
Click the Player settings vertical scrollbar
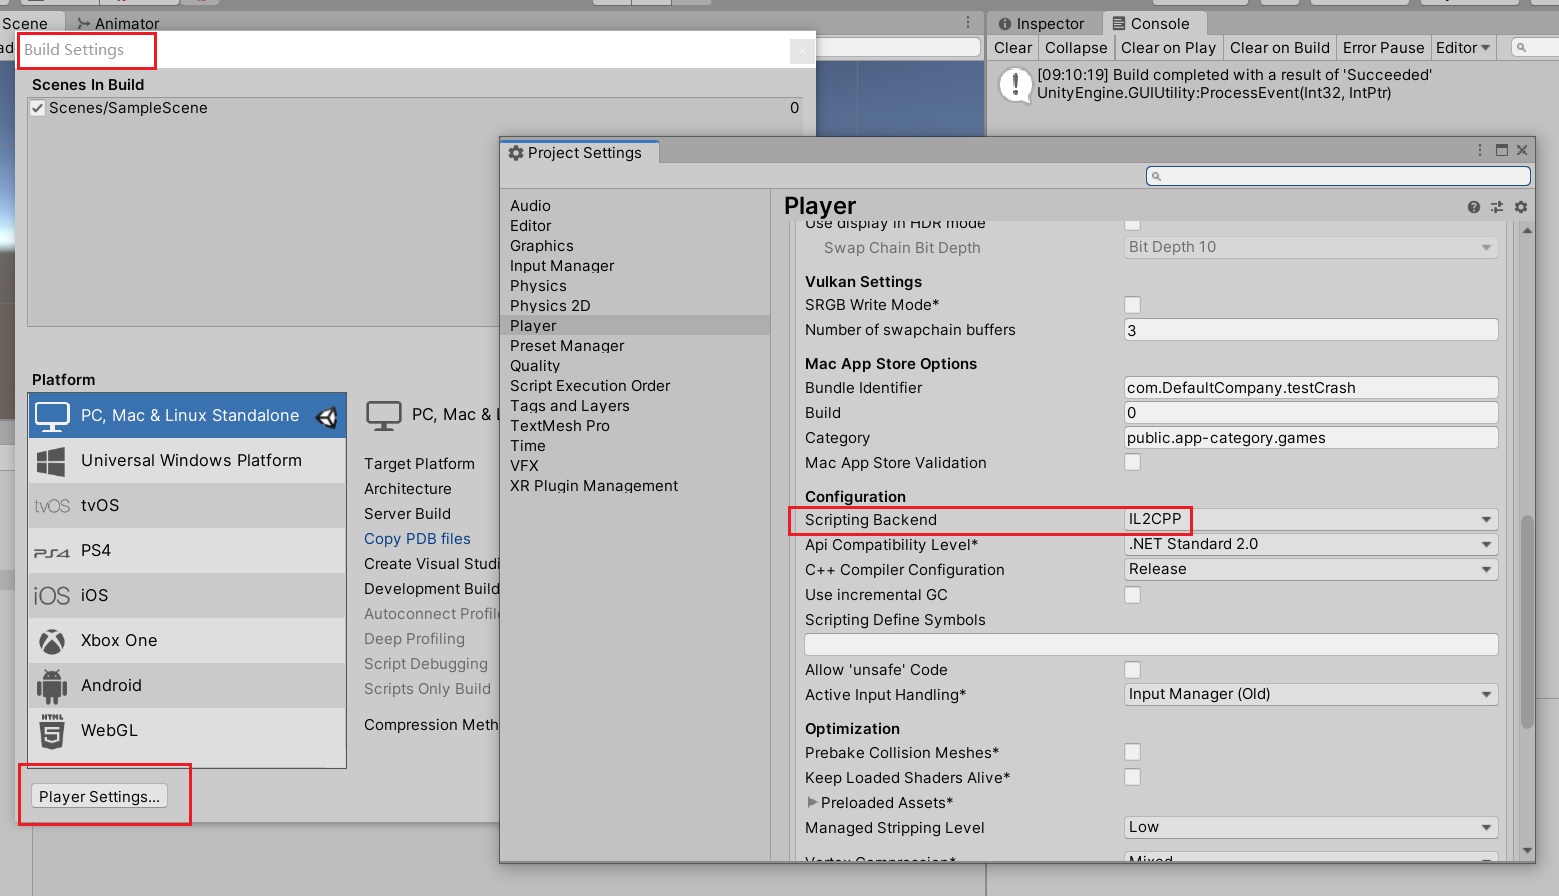[x=1527, y=620]
